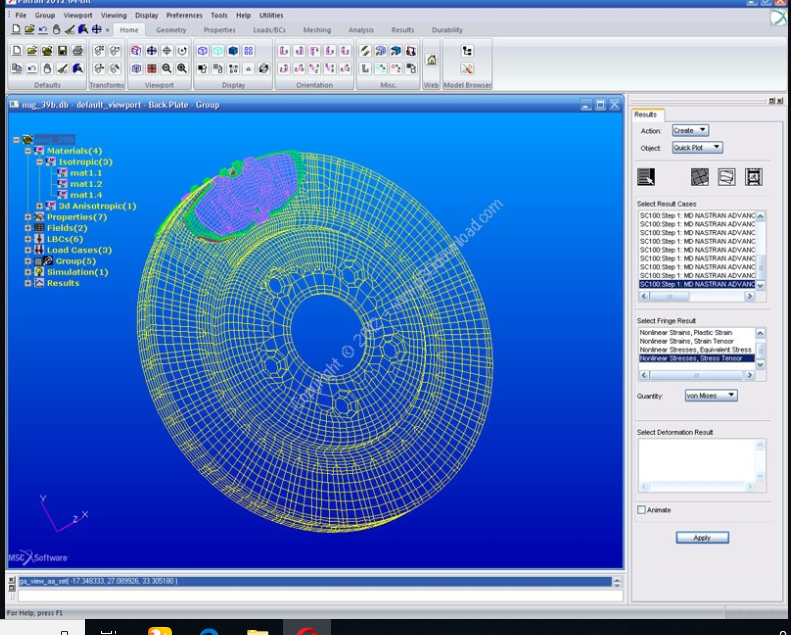
Task: Click the zoom-in magnifier icon in the Viewport group
Action: tap(182, 69)
